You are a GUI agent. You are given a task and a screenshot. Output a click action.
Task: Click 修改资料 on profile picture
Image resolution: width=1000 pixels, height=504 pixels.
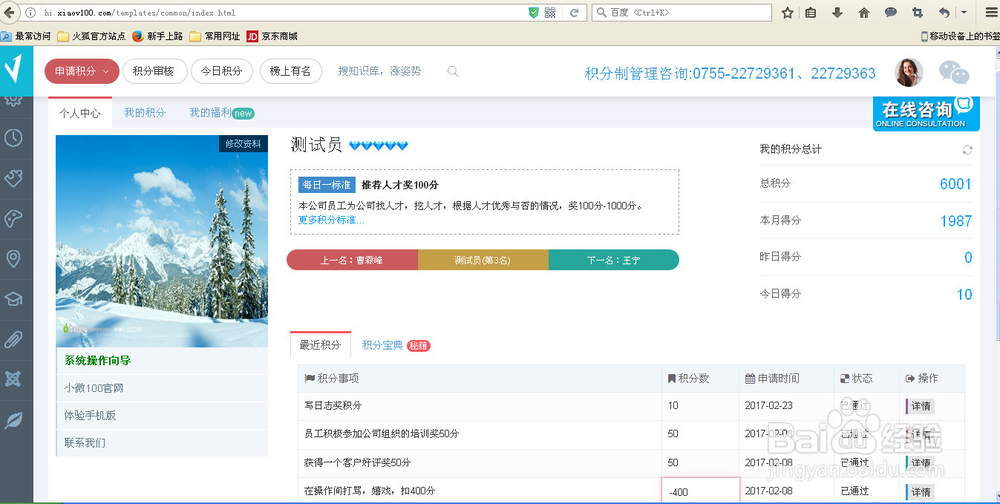click(243, 144)
